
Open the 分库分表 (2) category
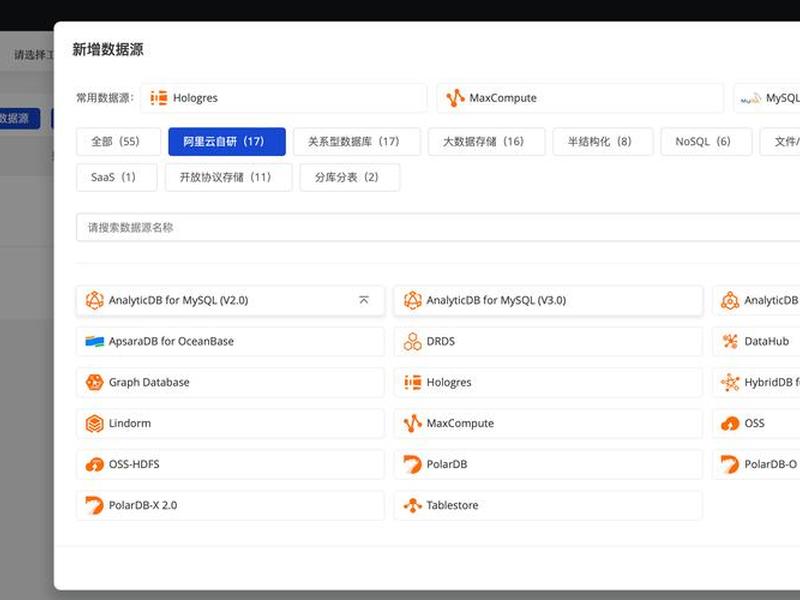[350, 177]
